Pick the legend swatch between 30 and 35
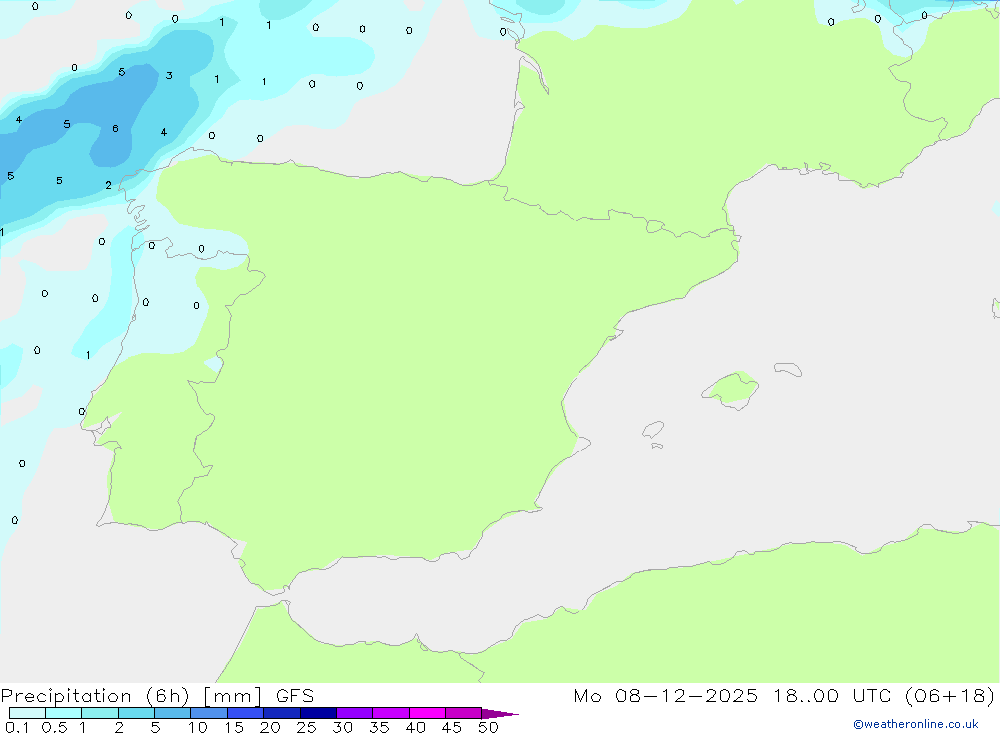This screenshot has width=1000, height=733. click(355, 713)
